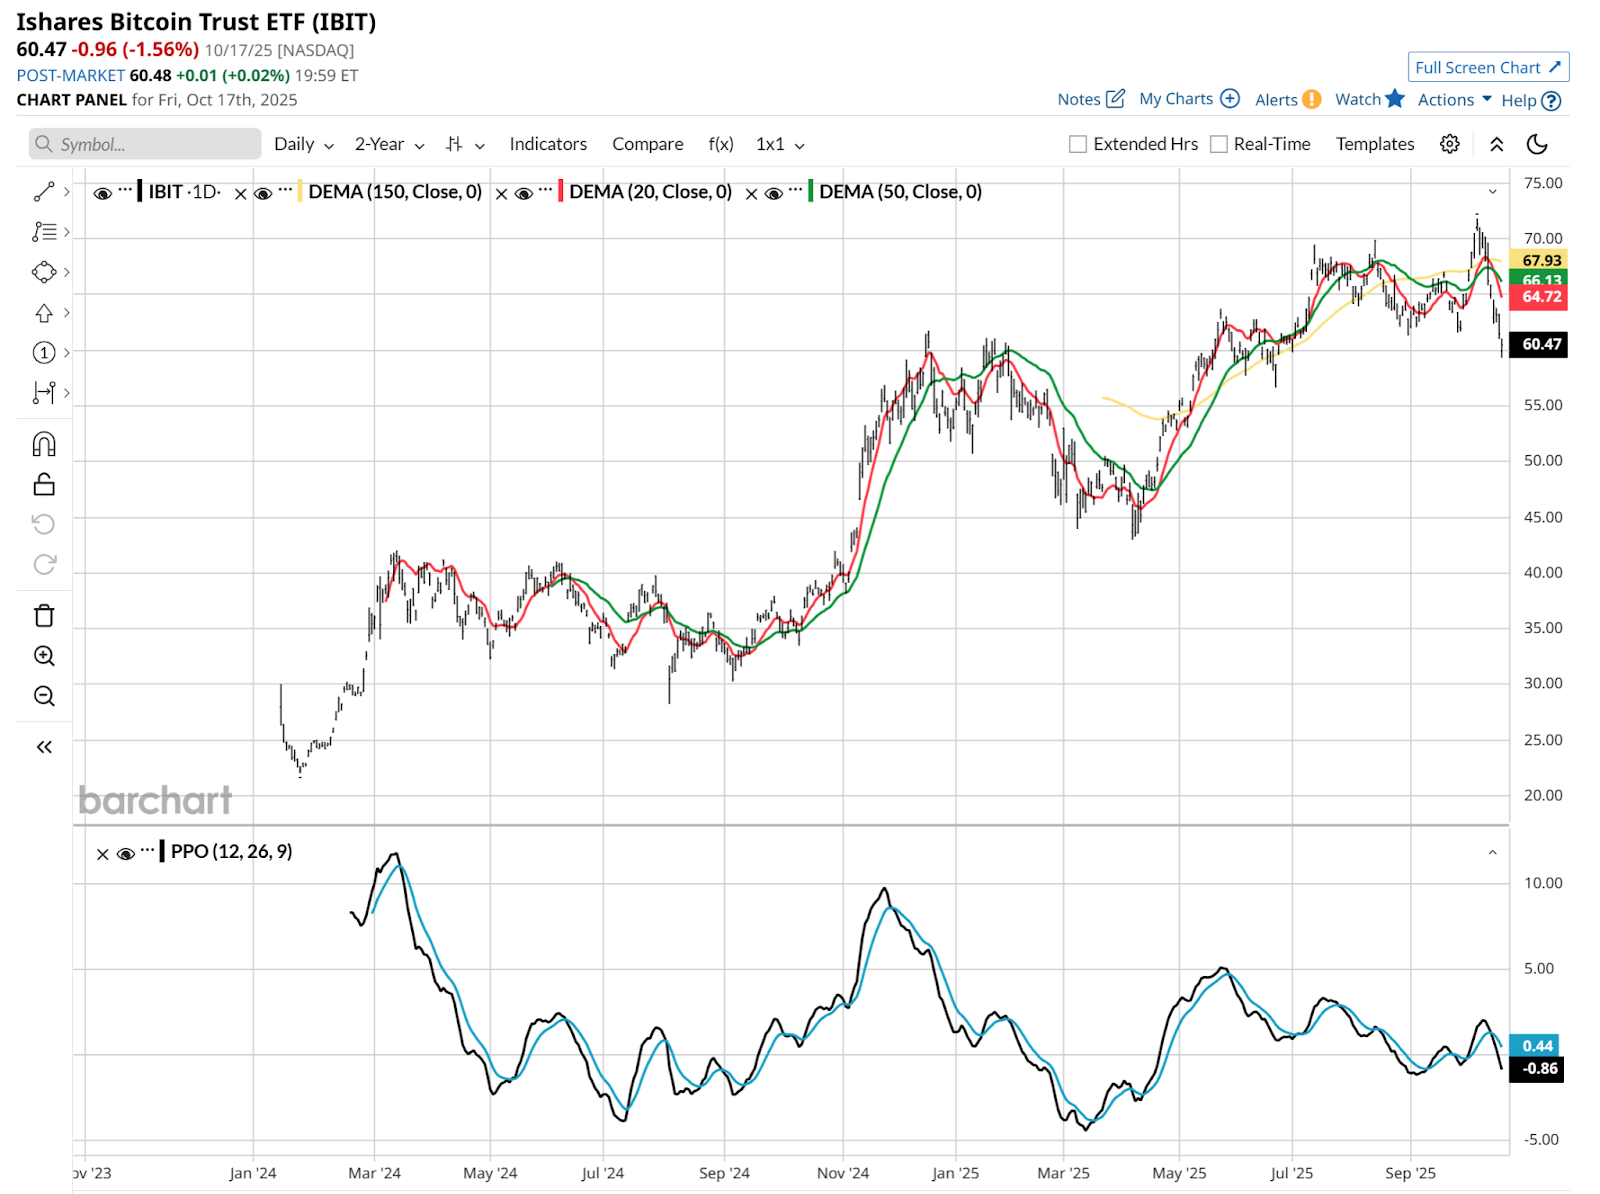
Task: Click the lock drawings padlock icon
Action: [44, 485]
